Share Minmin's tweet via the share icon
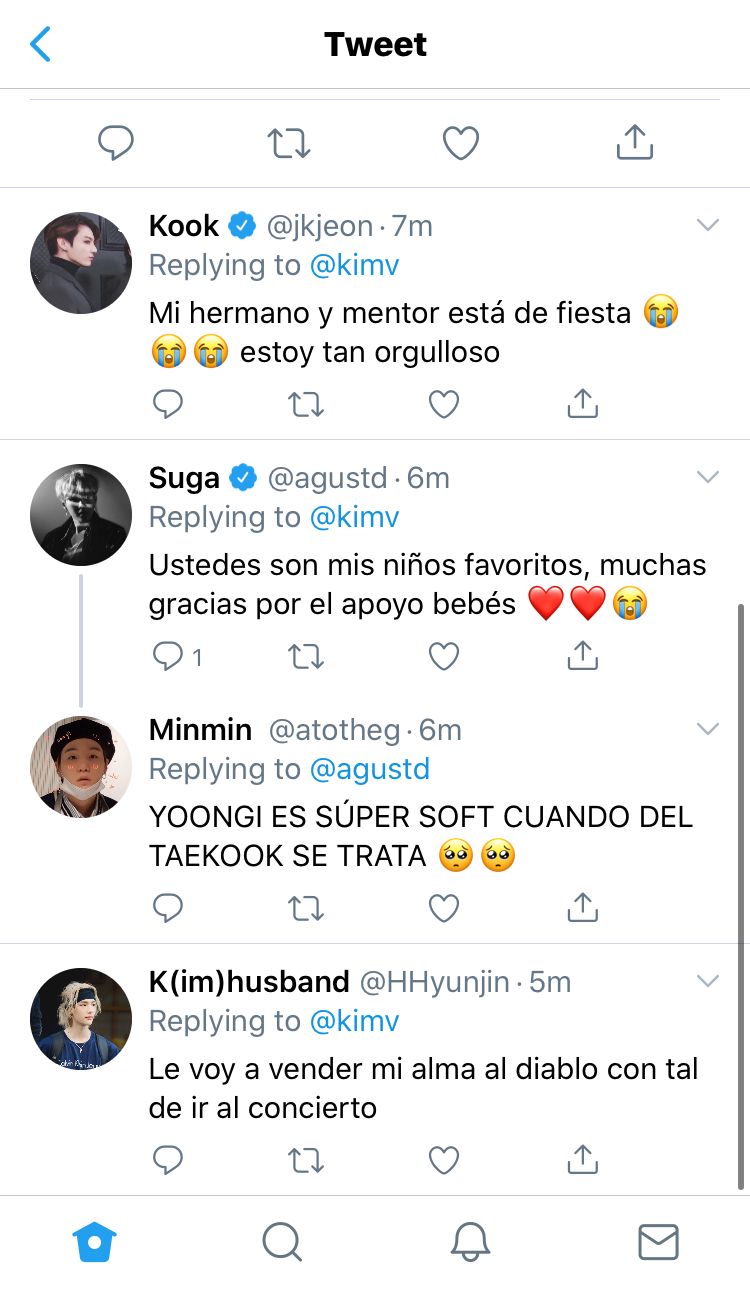The image size is (750, 1294). pyautogui.click(x=582, y=907)
